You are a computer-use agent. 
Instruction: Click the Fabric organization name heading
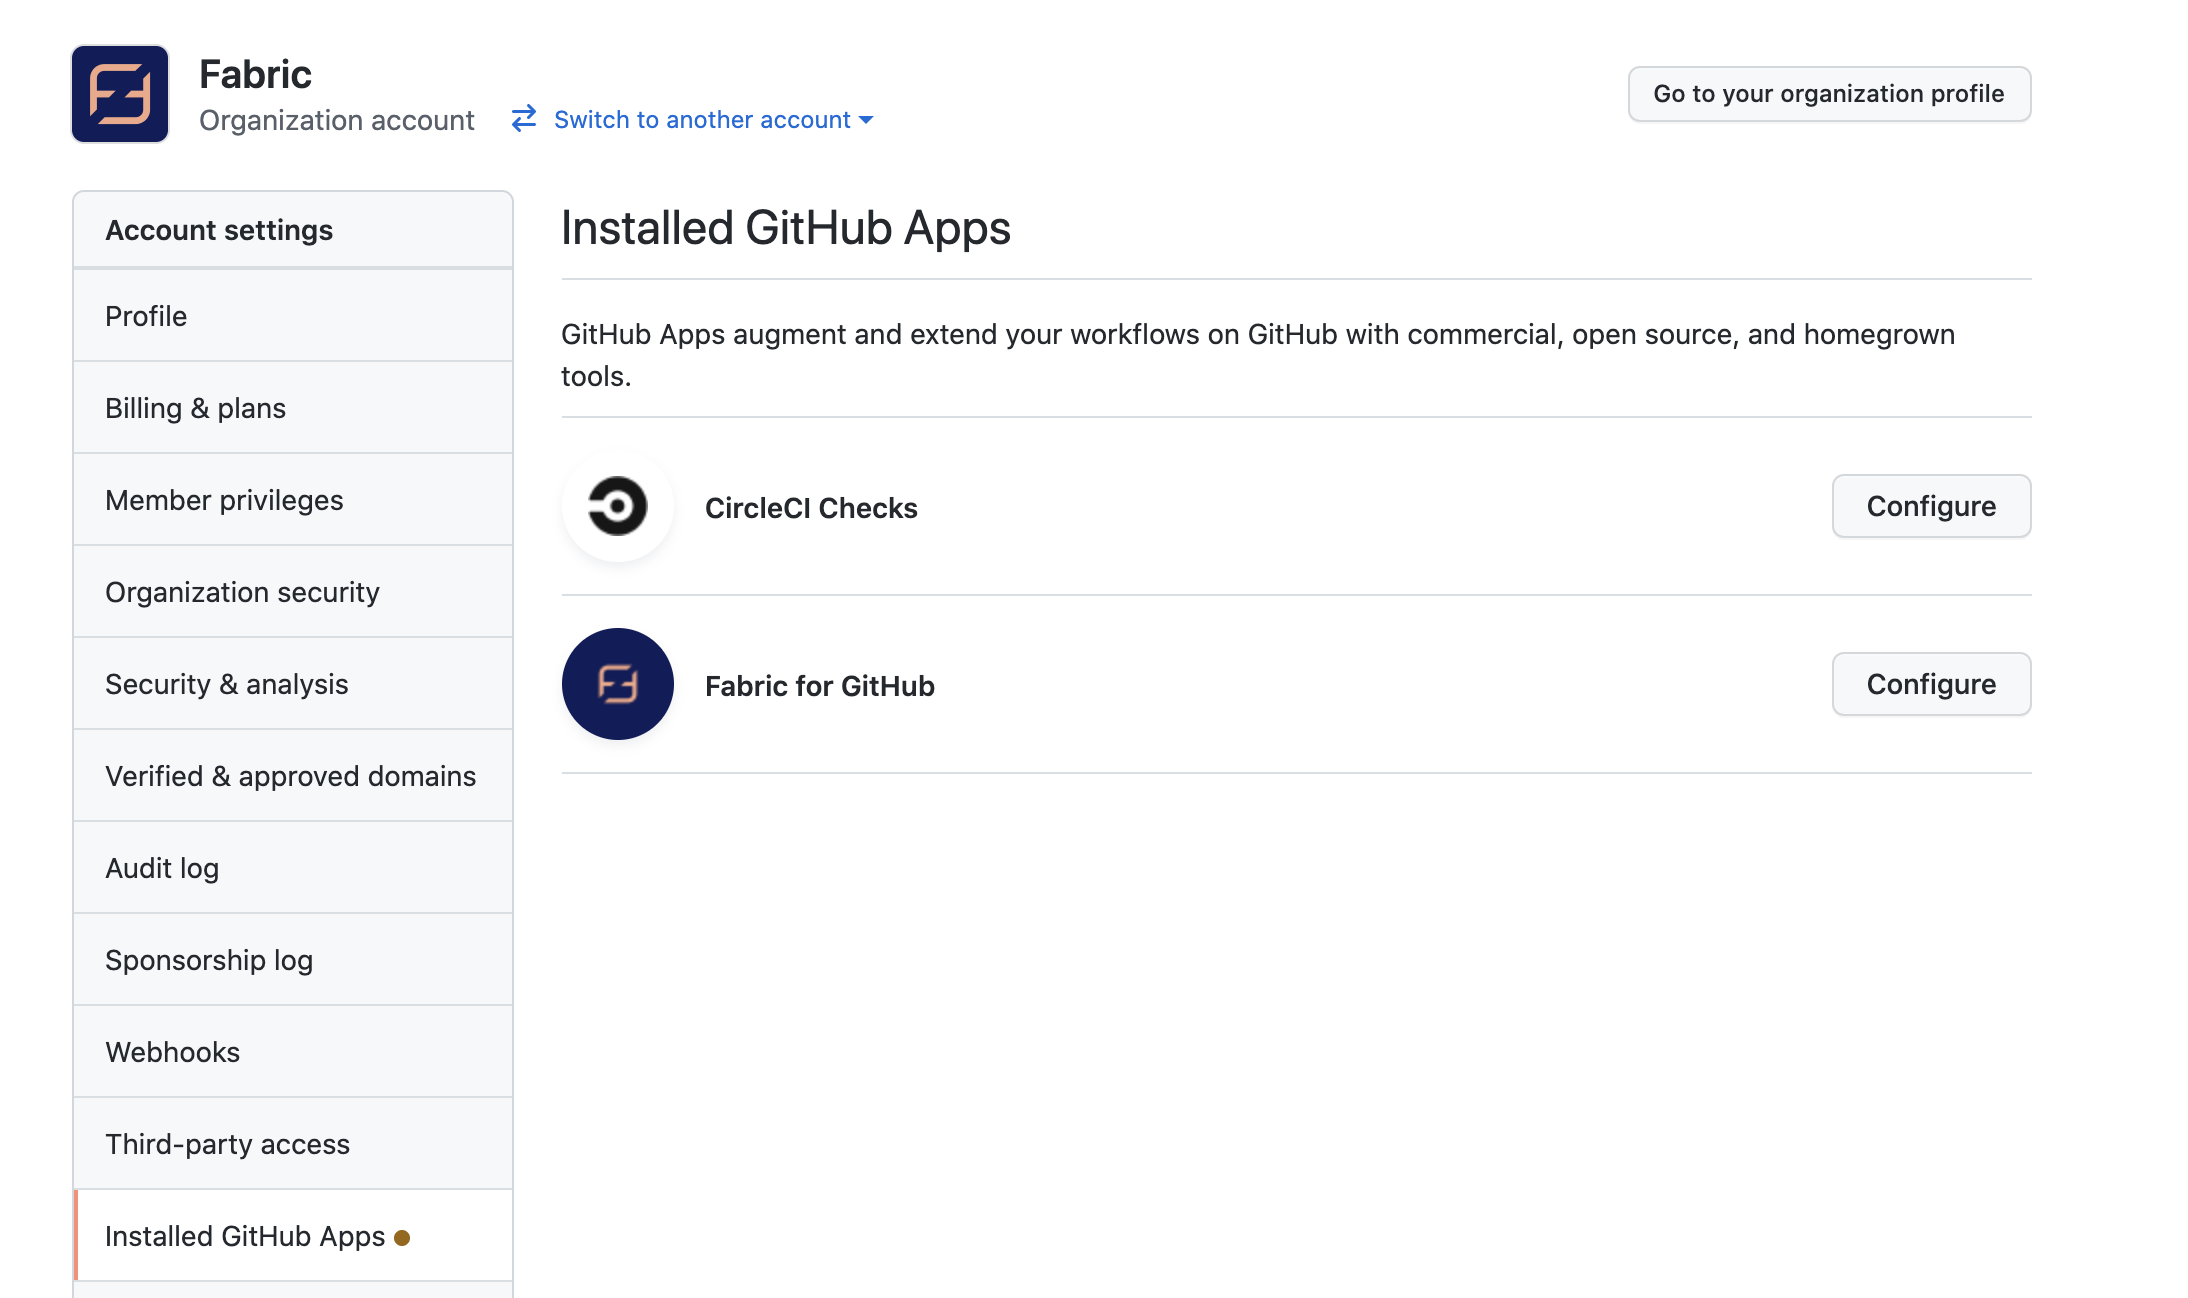(255, 74)
